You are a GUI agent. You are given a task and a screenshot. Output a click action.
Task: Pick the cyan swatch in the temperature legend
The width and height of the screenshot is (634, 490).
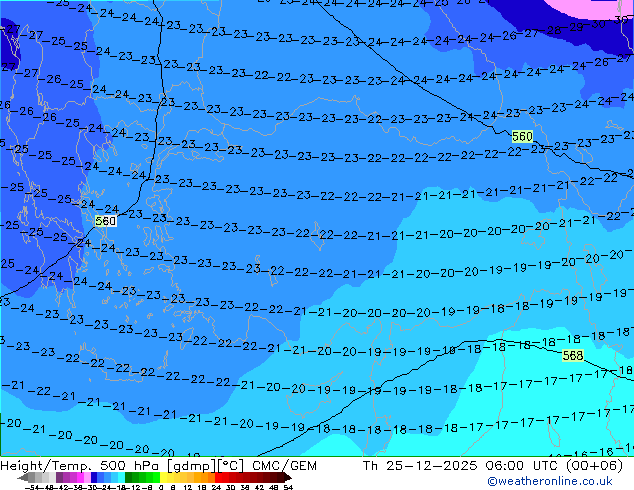[121, 477]
